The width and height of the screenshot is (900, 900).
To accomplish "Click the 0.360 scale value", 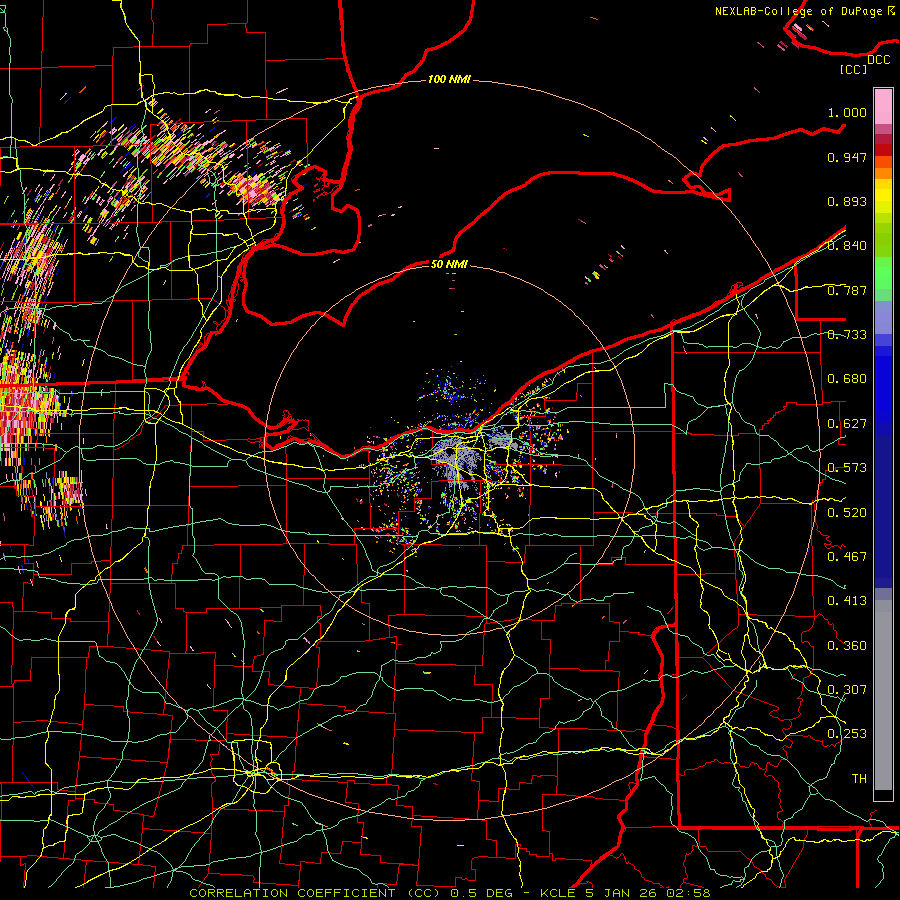I will (x=847, y=646).
